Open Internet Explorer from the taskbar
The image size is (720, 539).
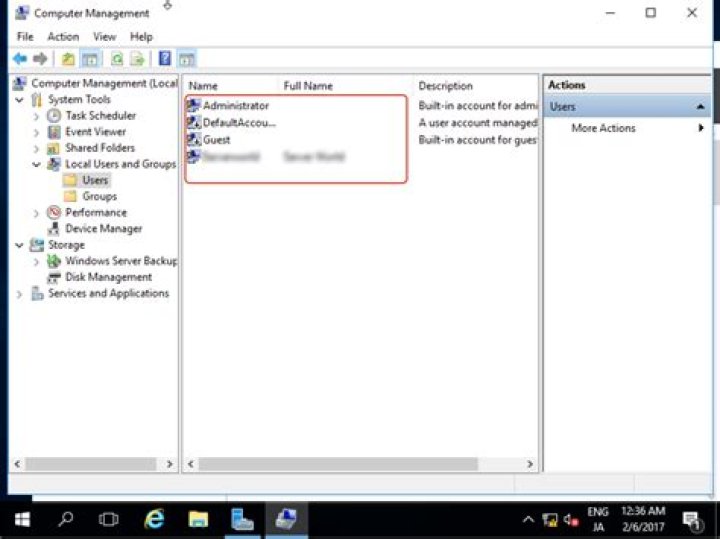tap(154, 519)
